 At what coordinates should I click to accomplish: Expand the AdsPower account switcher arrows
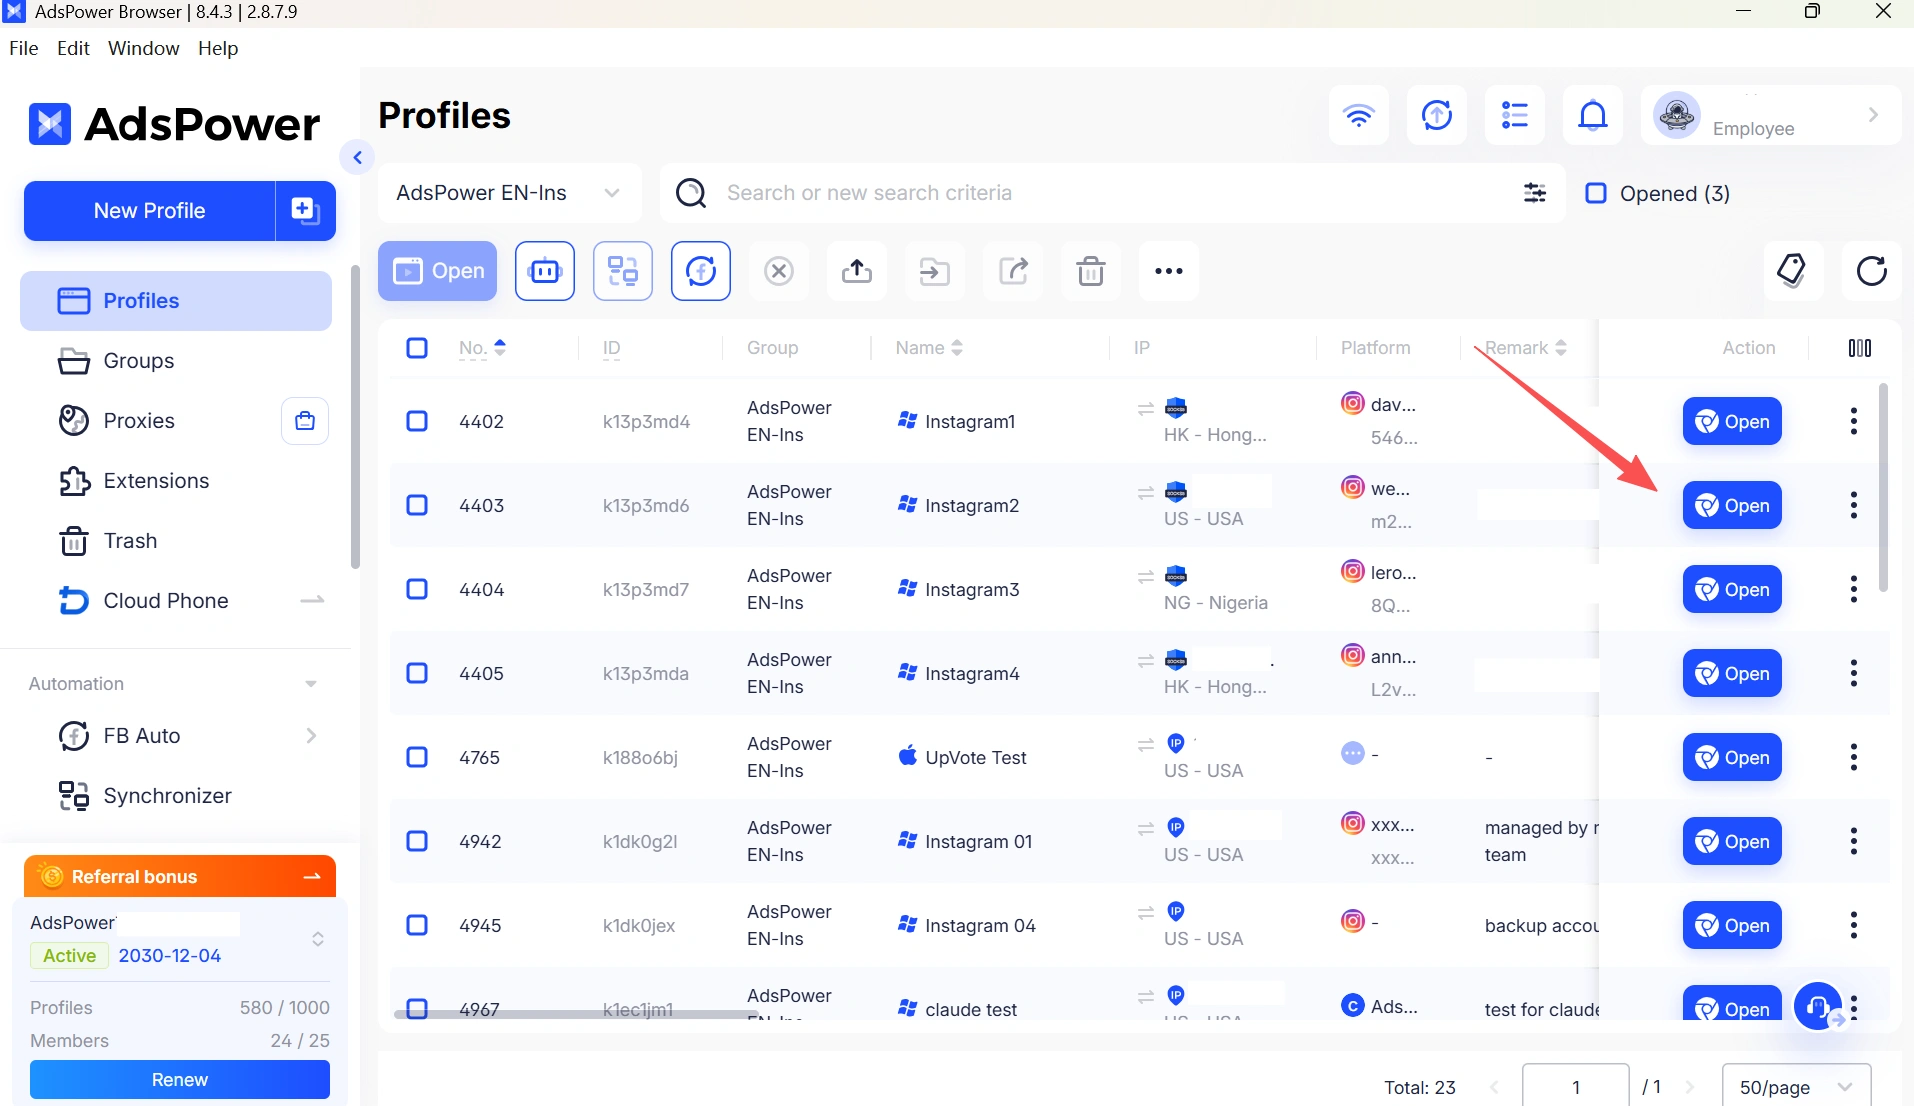tap(318, 939)
